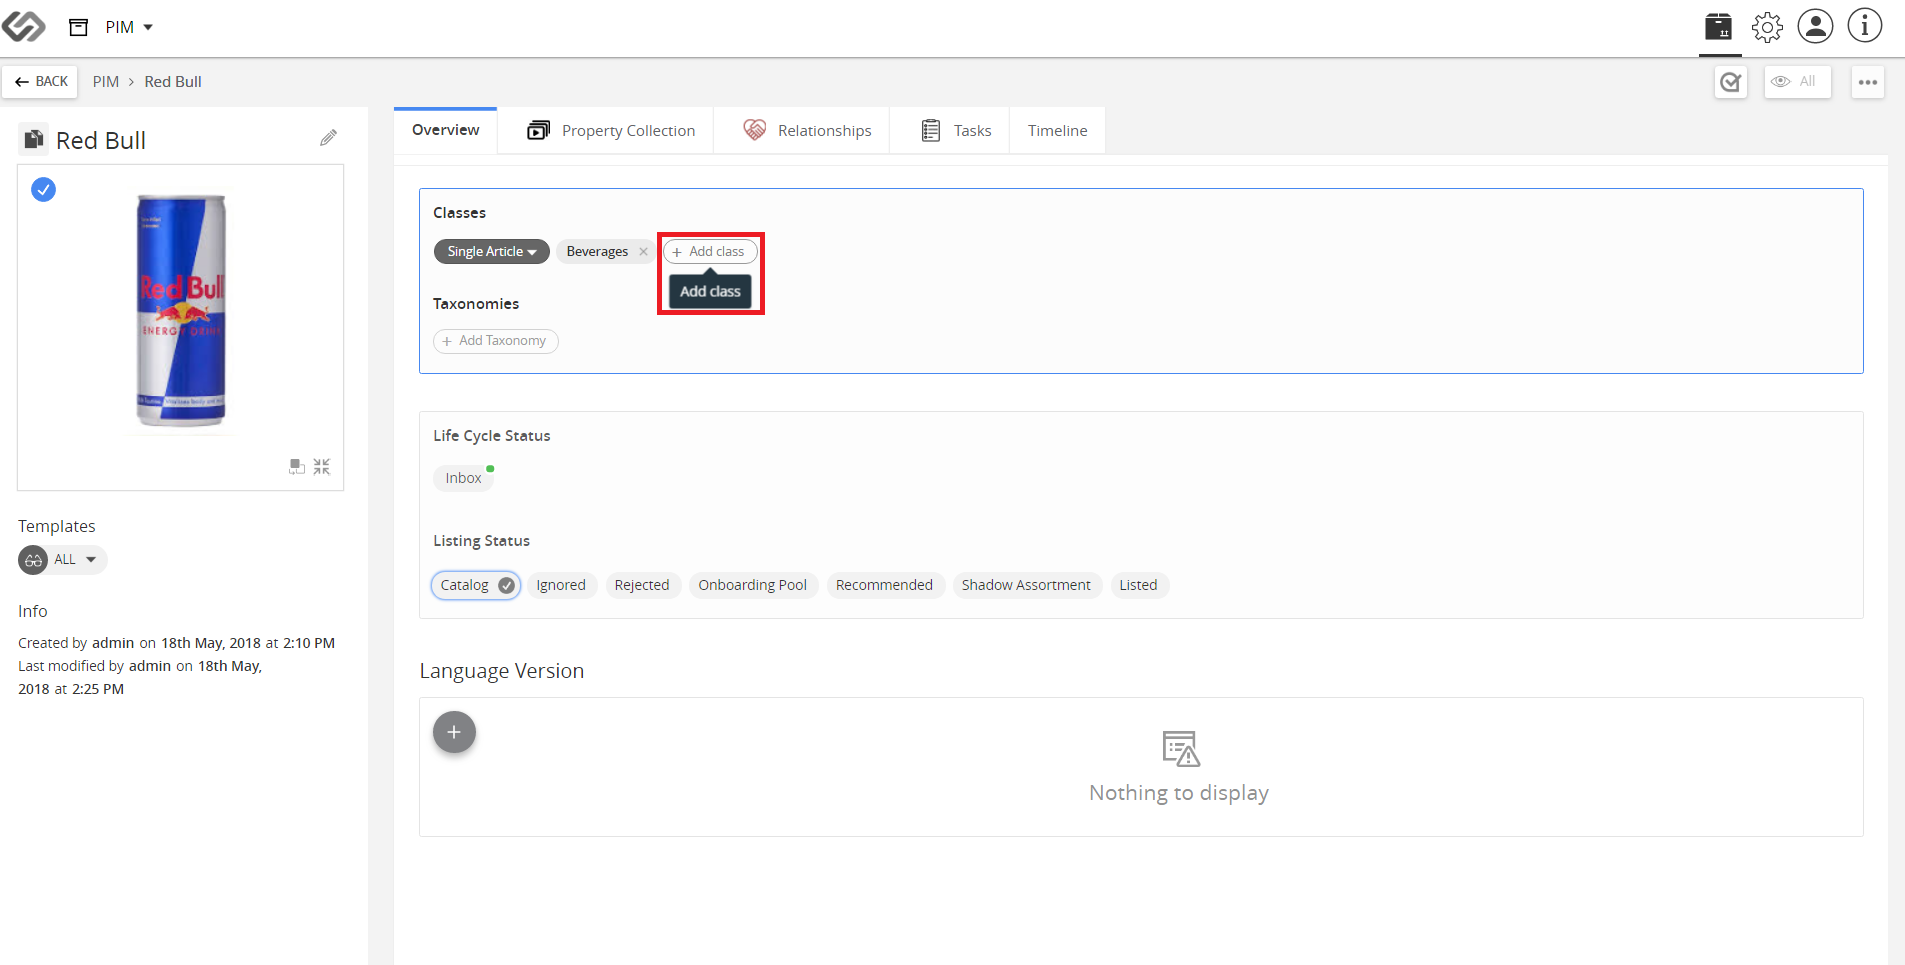Collapse the image with the shrink arrows icon
The width and height of the screenshot is (1905, 965).
pos(321,466)
